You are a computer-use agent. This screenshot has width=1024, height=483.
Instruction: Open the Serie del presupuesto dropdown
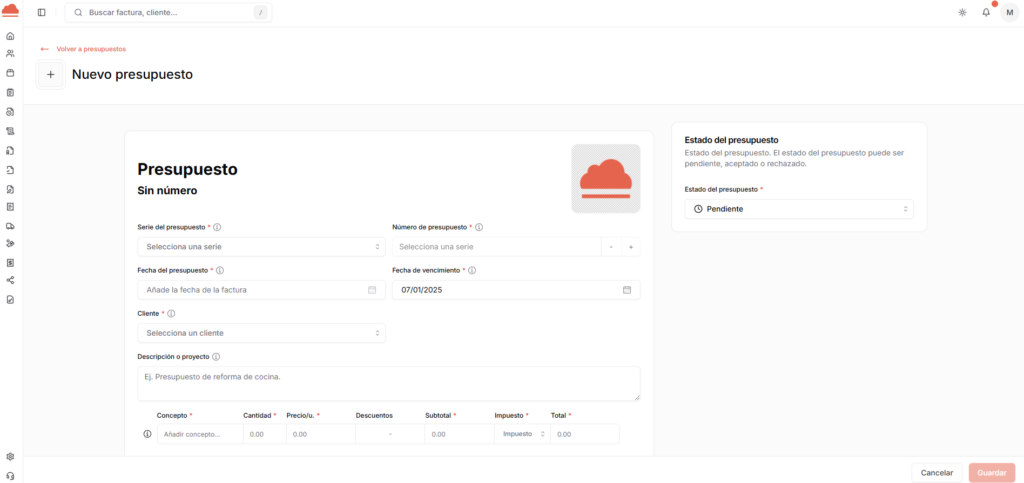click(261, 247)
